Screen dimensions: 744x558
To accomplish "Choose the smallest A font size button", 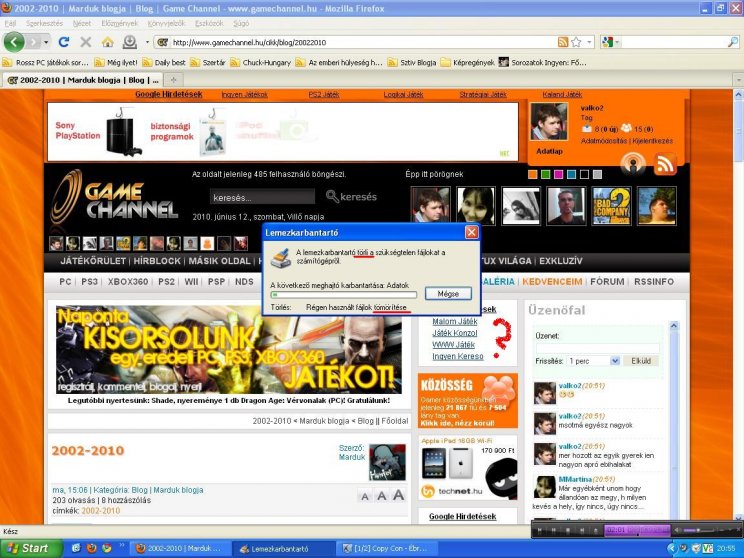I will [364, 496].
